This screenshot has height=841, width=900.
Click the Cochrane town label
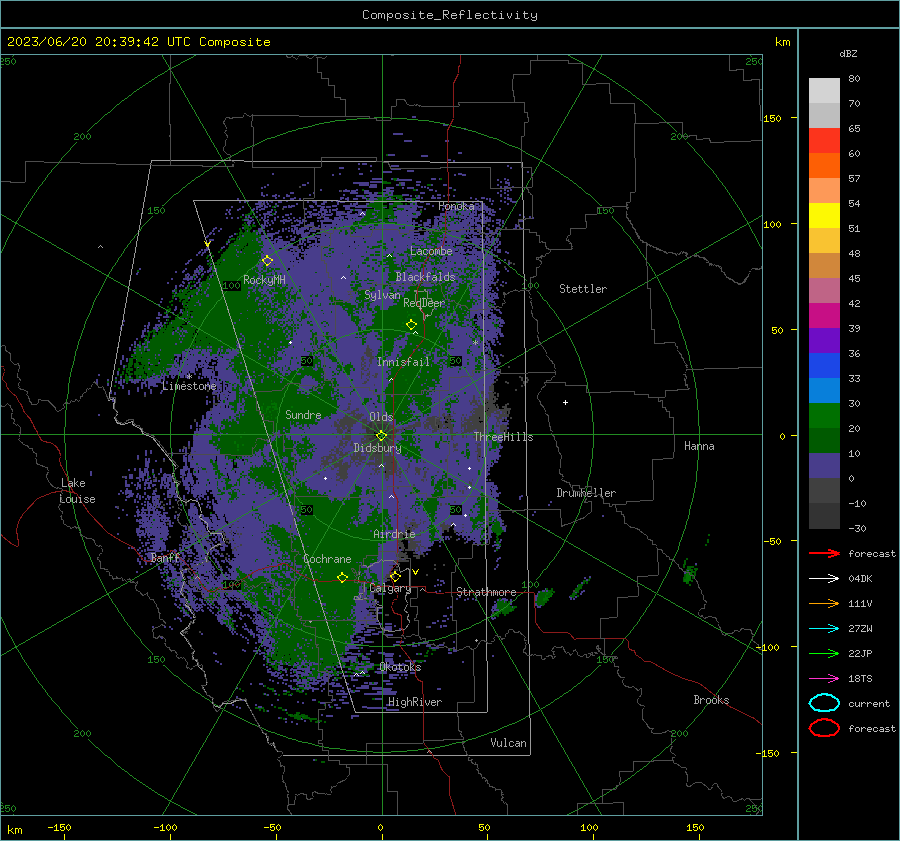coord(327,559)
